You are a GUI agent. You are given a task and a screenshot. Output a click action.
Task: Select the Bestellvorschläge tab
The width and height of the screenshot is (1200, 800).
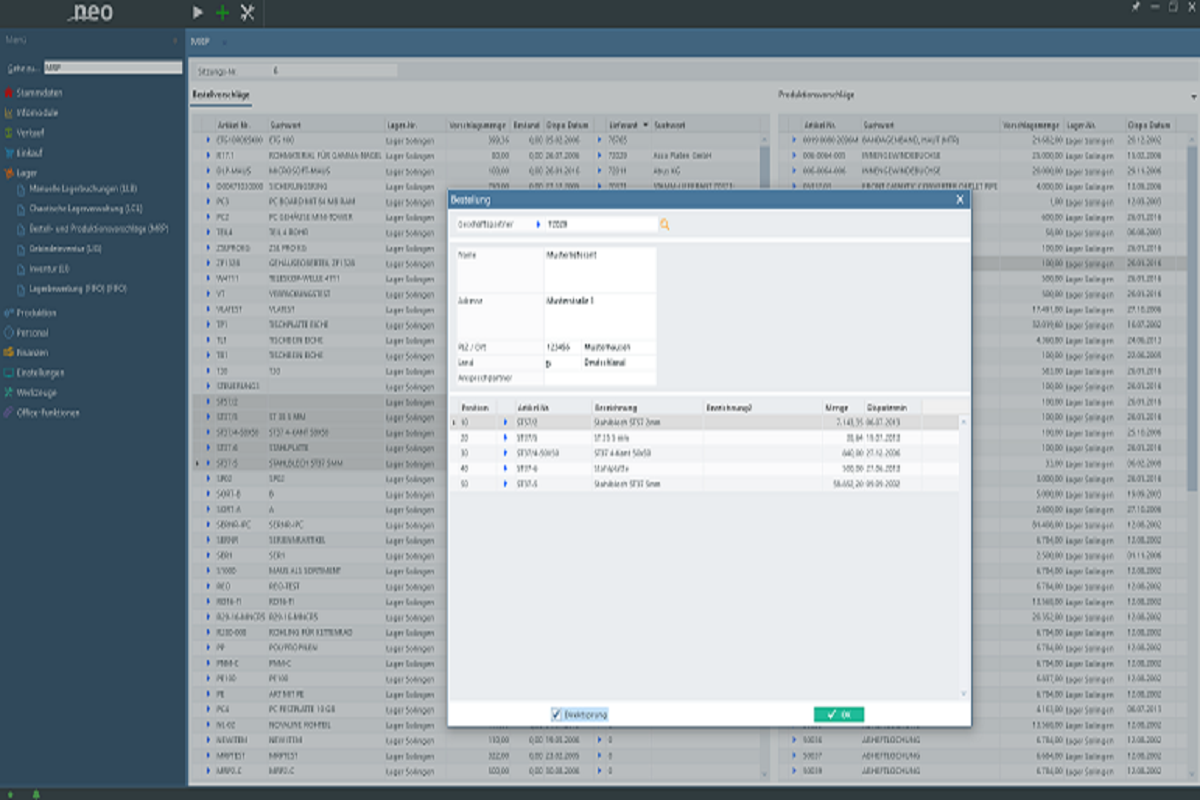[221, 95]
